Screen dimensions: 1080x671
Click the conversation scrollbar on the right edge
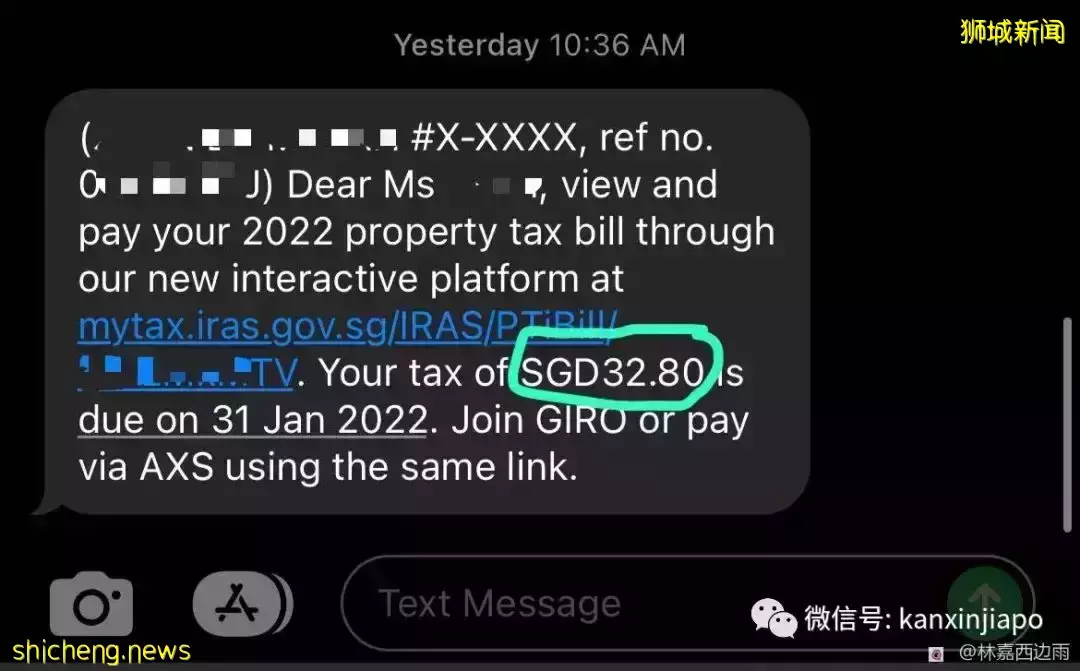pos(1067,424)
